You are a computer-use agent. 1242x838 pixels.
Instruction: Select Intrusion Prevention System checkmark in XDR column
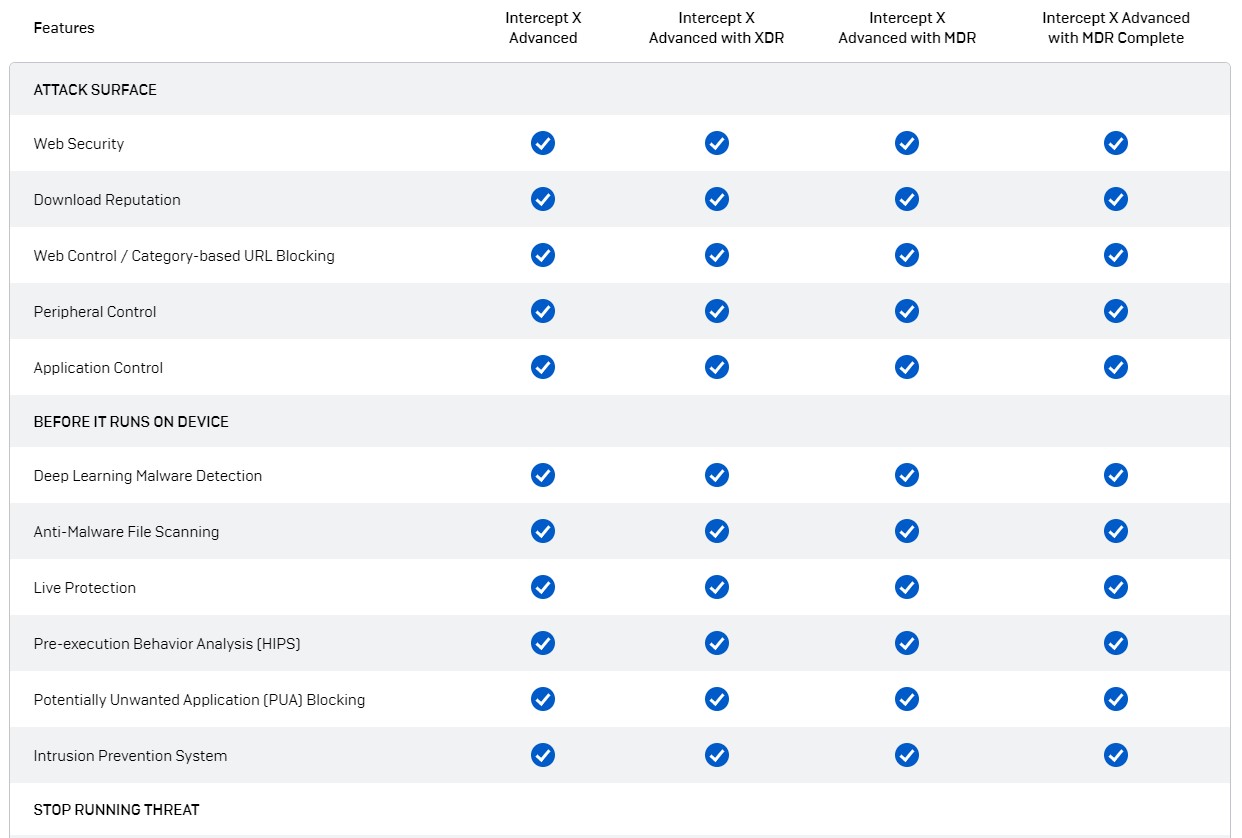point(717,755)
